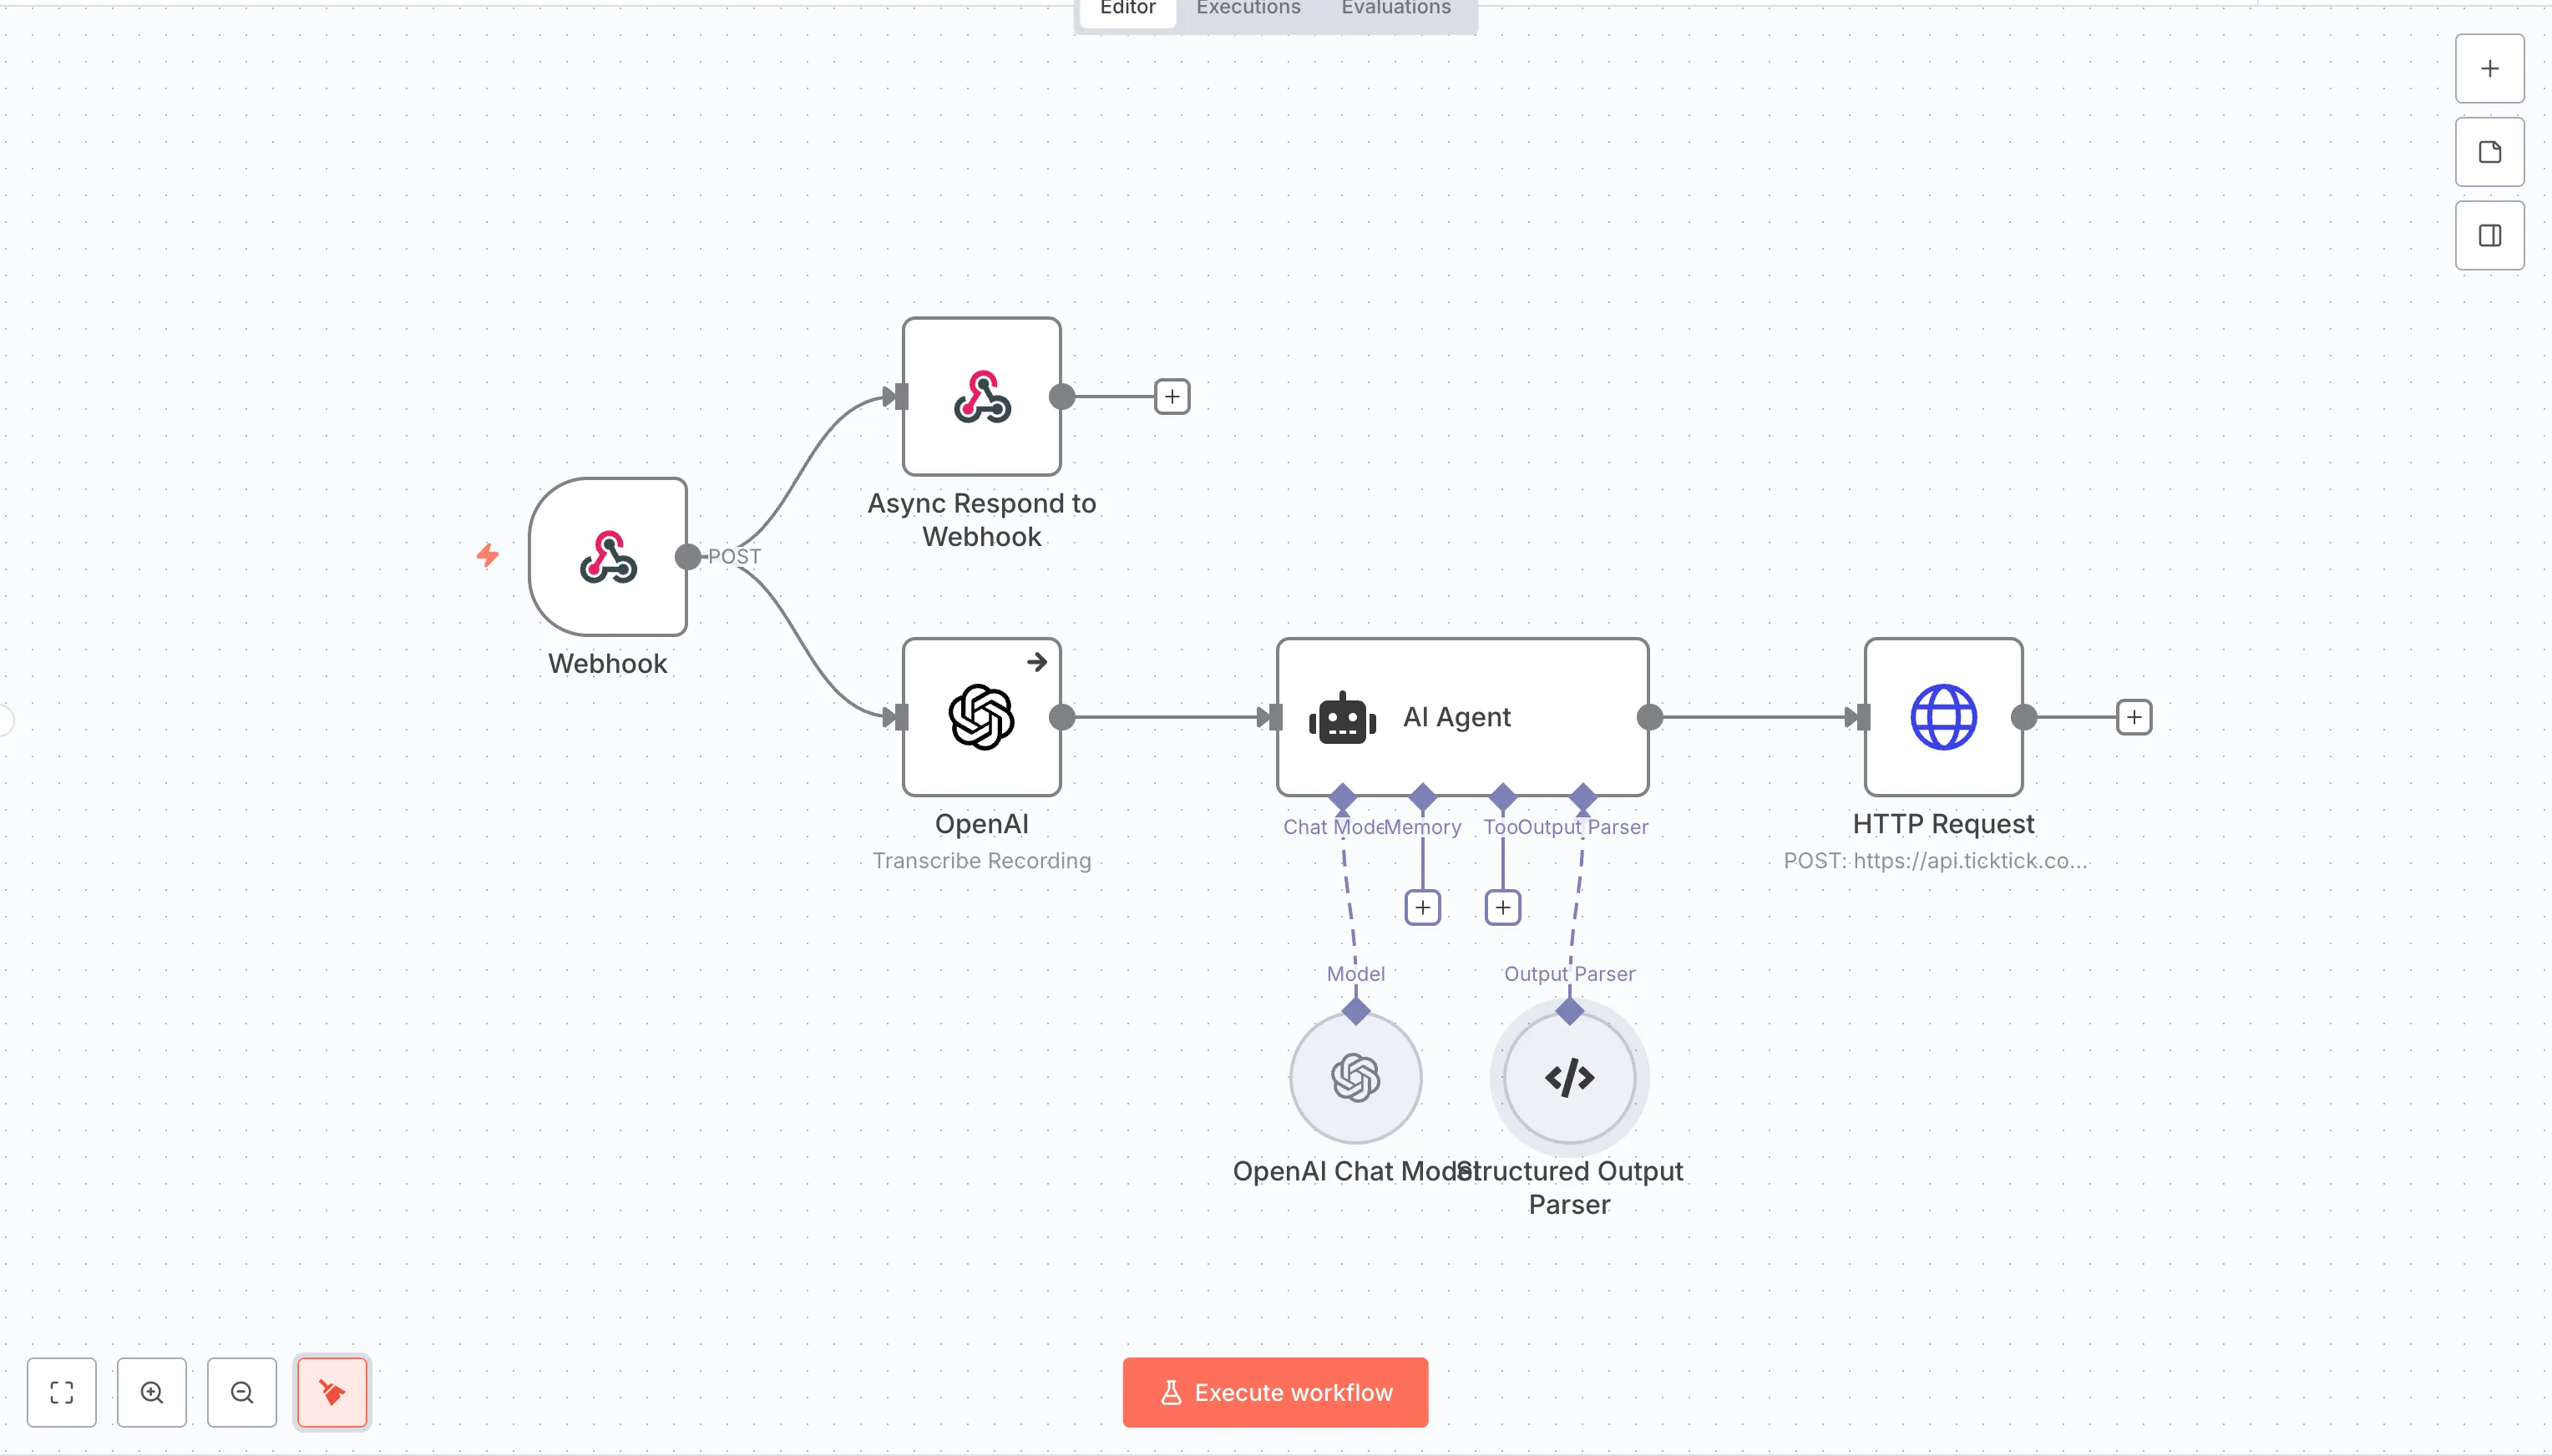Open the AI Agent node
Screen dimensions: 2552x1456
[1462, 717]
